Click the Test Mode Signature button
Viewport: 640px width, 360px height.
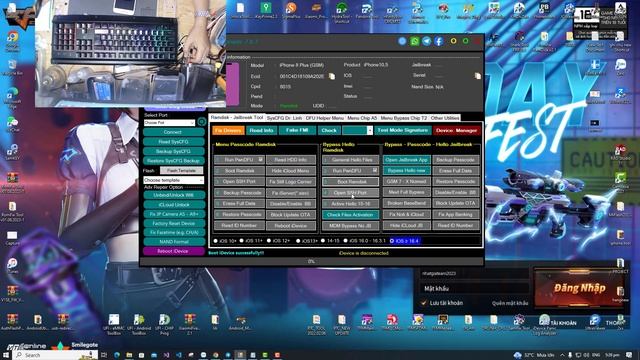(402, 130)
